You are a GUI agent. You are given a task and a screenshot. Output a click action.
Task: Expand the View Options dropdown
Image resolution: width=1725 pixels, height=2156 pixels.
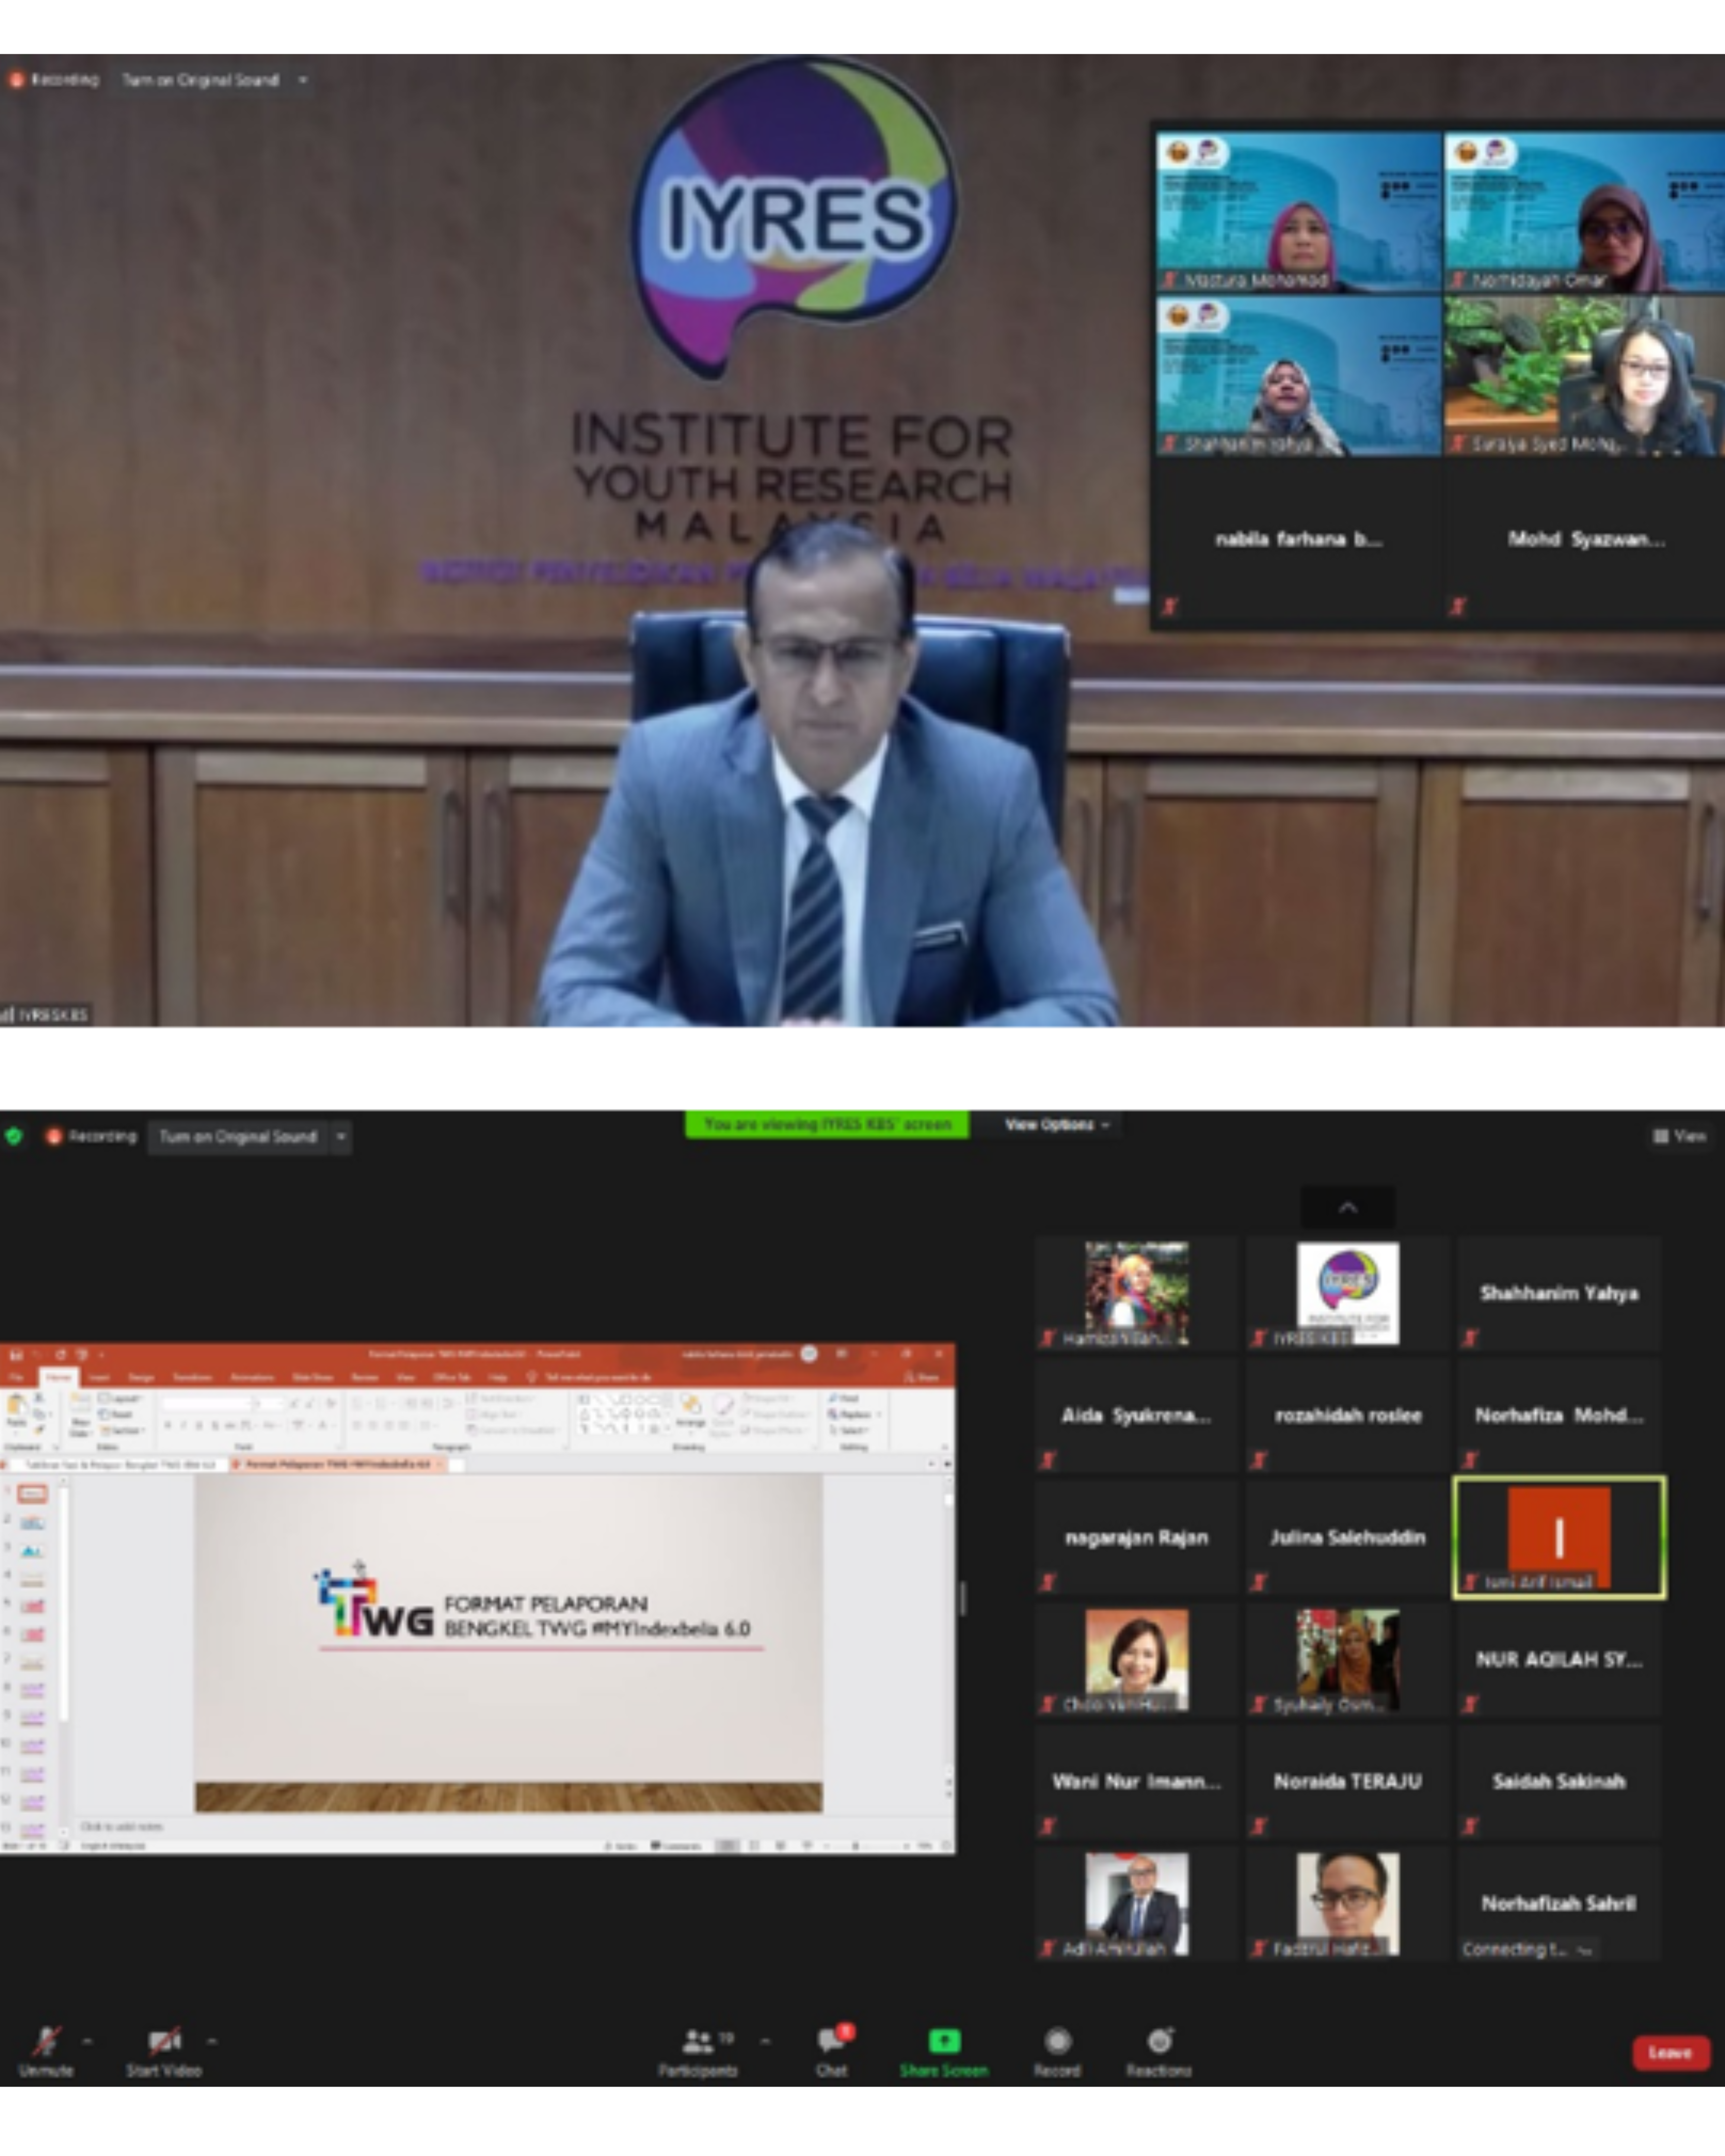tap(1057, 1125)
